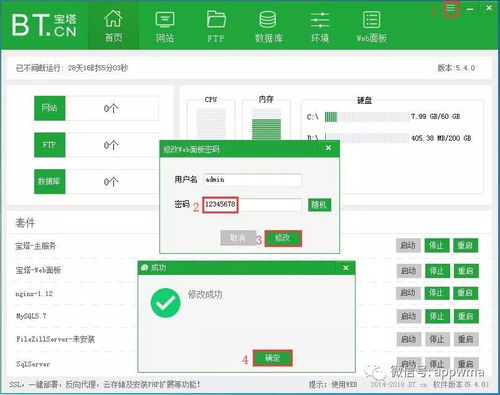The image size is (500, 395).
Task: Open the FTP folder icon
Action: point(216,26)
